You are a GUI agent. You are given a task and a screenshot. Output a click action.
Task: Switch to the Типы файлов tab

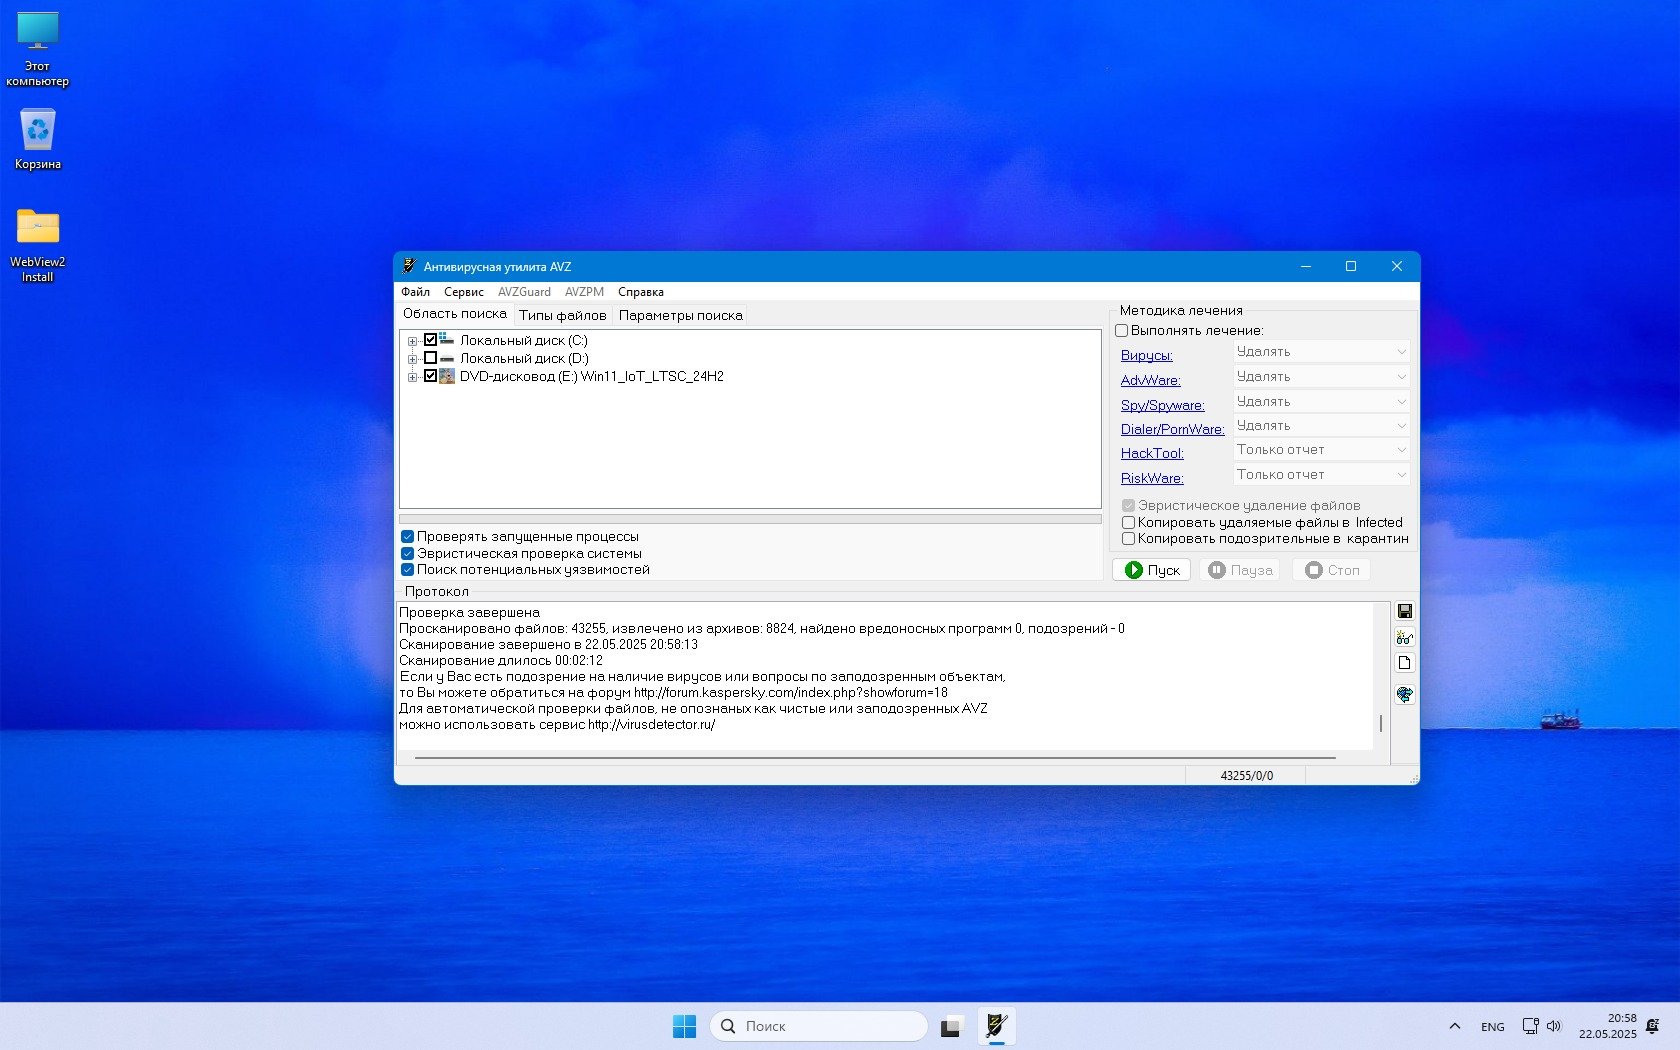pyautogui.click(x=562, y=315)
